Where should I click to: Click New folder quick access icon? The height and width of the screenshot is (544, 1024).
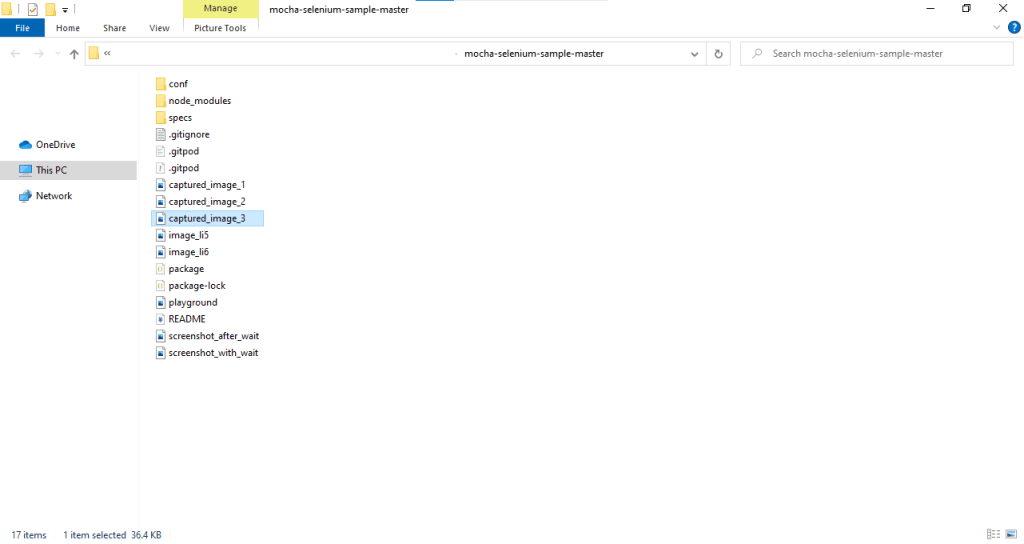click(50, 10)
